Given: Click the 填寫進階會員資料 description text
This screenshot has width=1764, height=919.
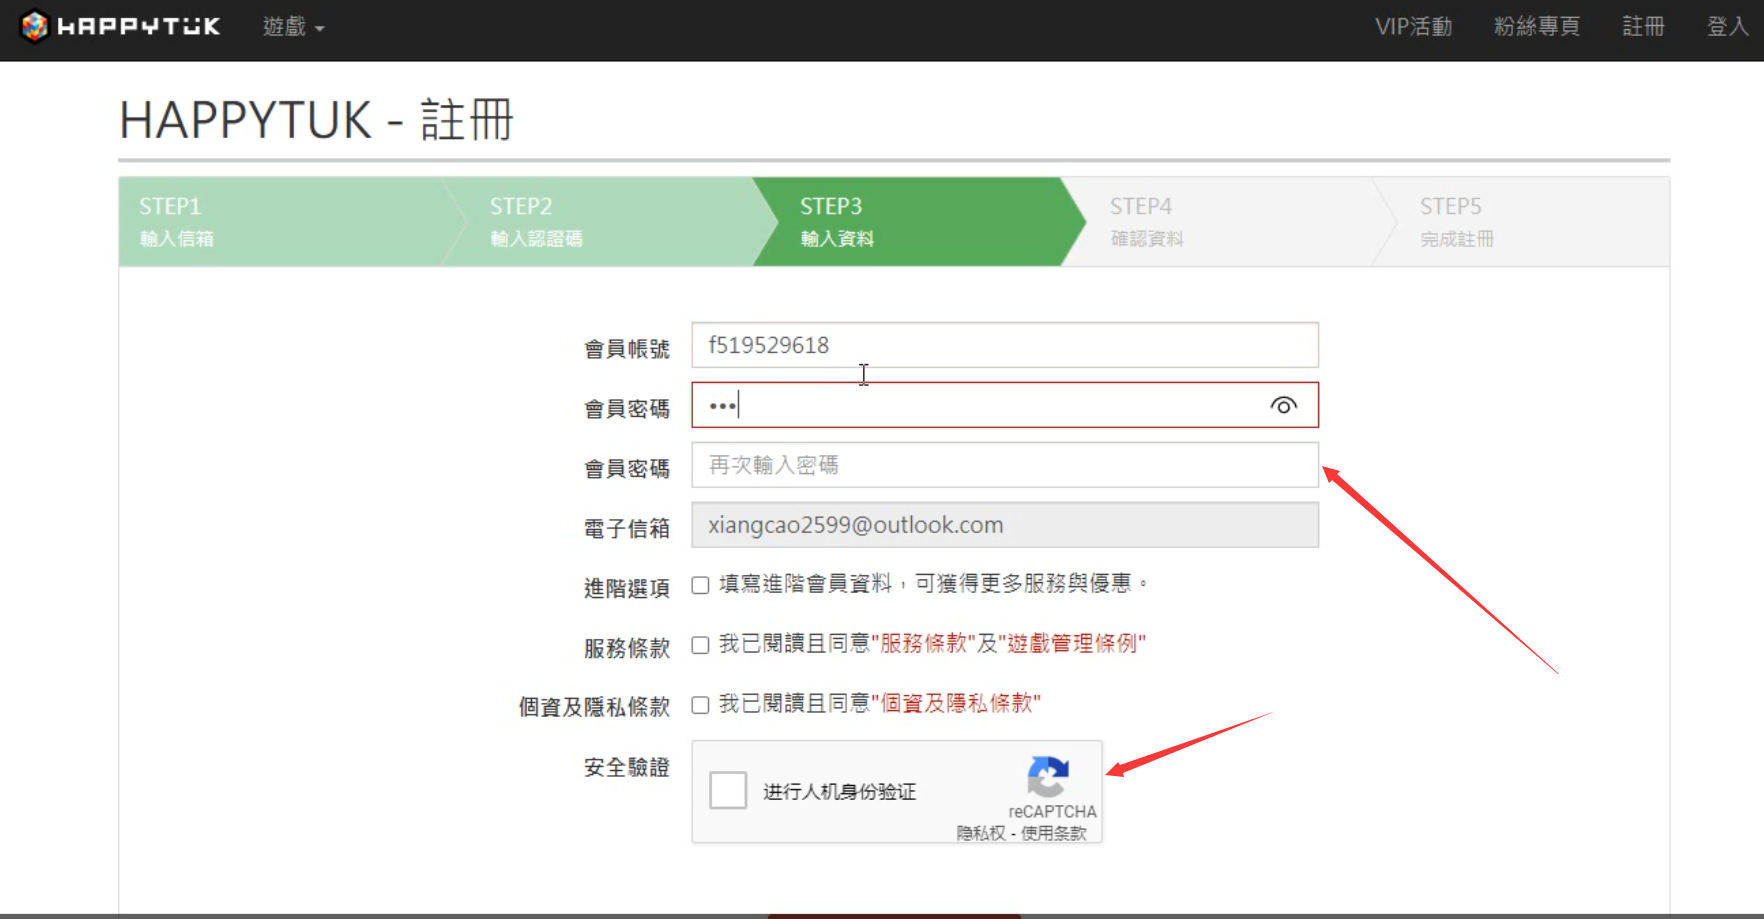Looking at the screenshot, I should pyautogui.click(x=933, y=584).
